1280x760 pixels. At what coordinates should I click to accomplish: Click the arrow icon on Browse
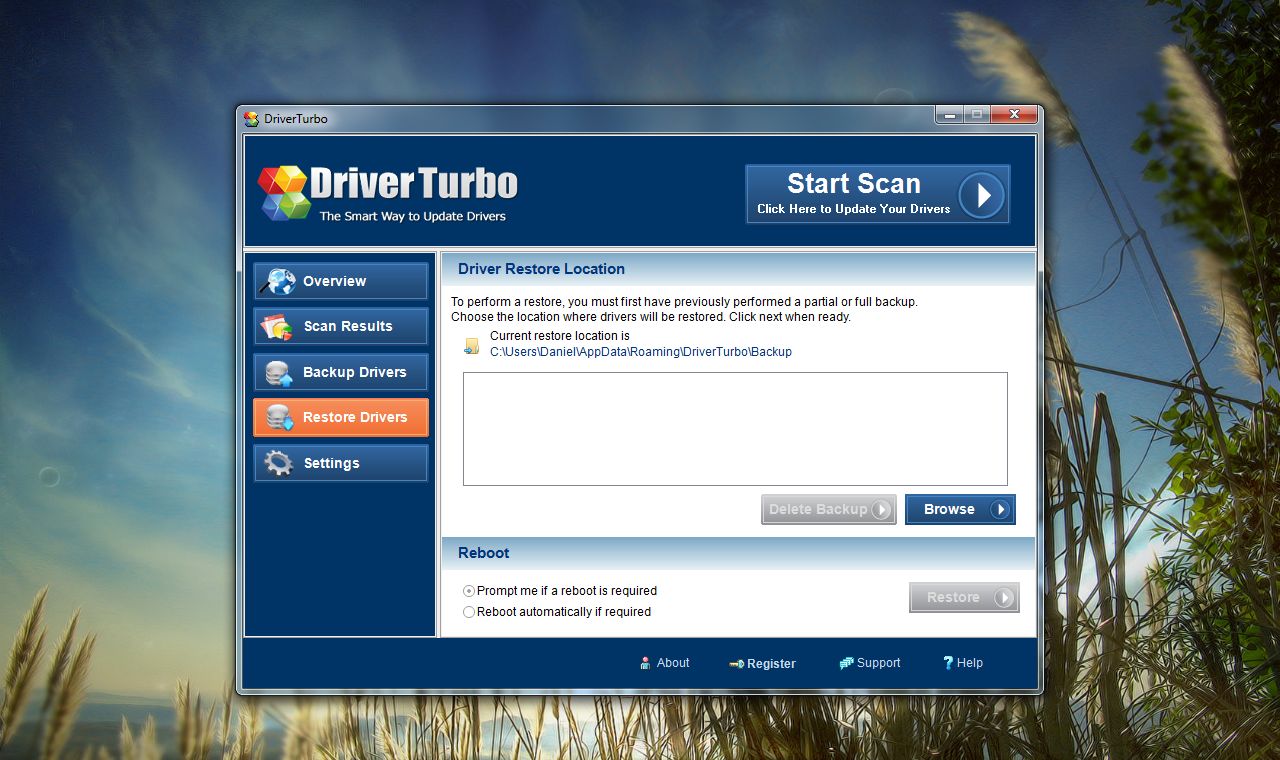point(1000,510)
